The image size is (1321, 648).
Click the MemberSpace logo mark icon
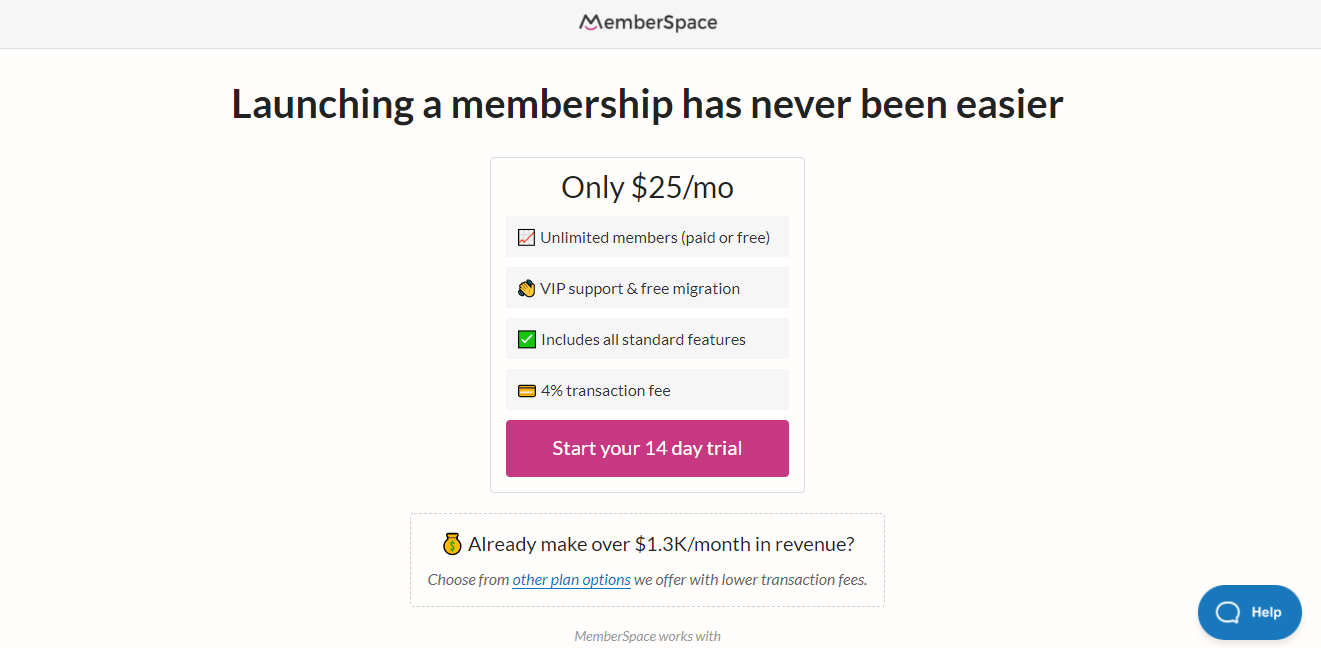pyautogui.click(x=589, y=22)
